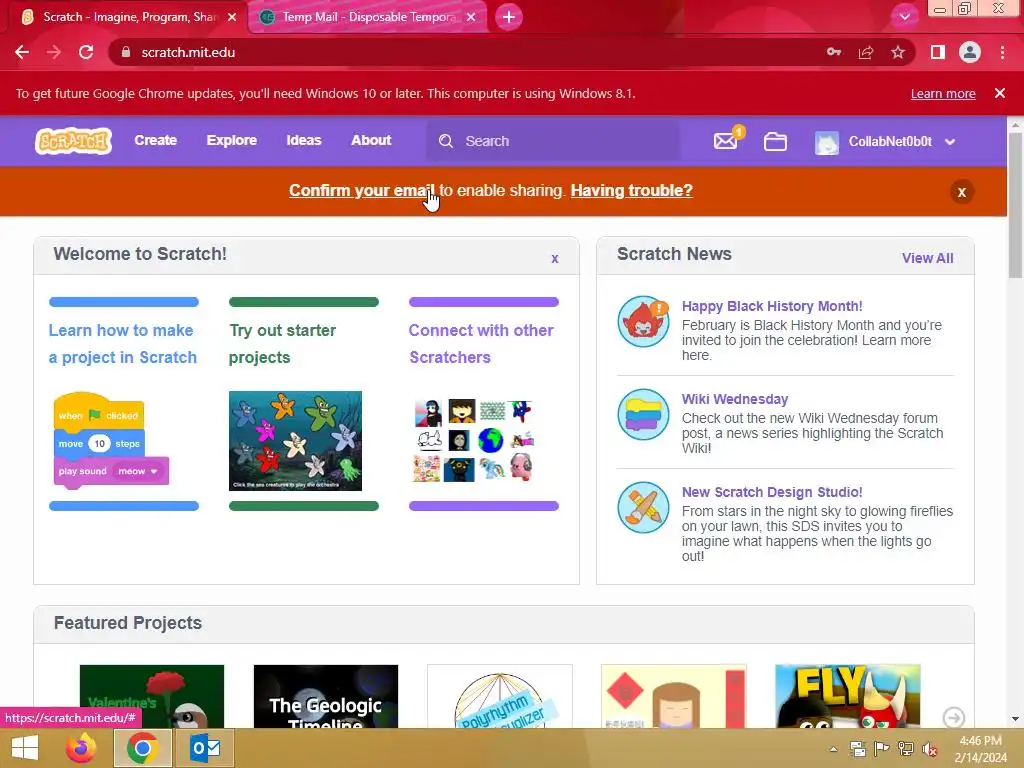Open Chrome profile account icon
Screen dimensions: 1024x768
(970, 52)
